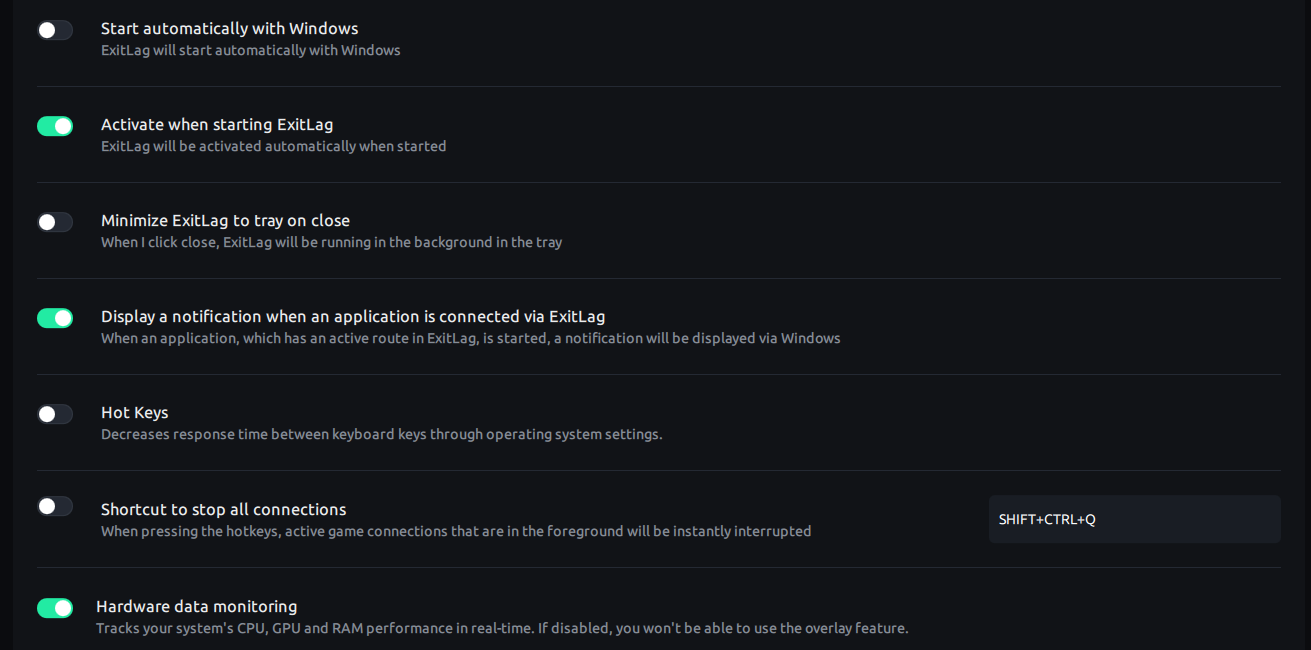Click description about CPU, GPU and RAM tracking

coord(501,628)
